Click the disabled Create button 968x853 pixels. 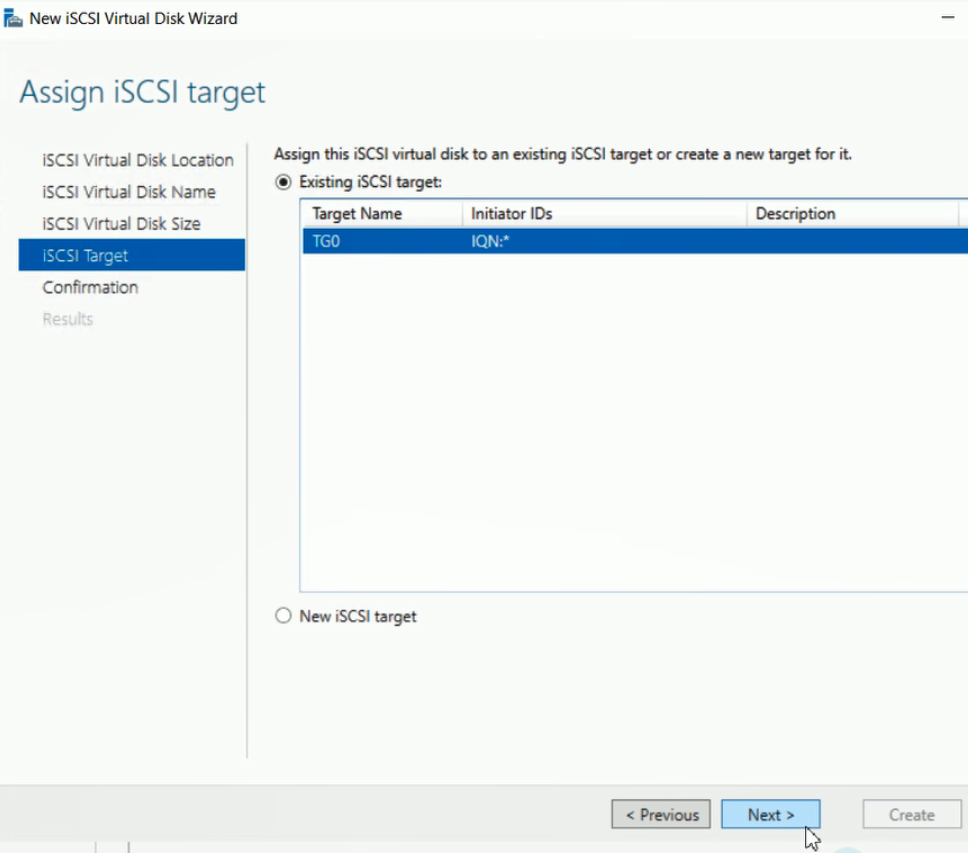pyautogui.click(x=912, y=815)
